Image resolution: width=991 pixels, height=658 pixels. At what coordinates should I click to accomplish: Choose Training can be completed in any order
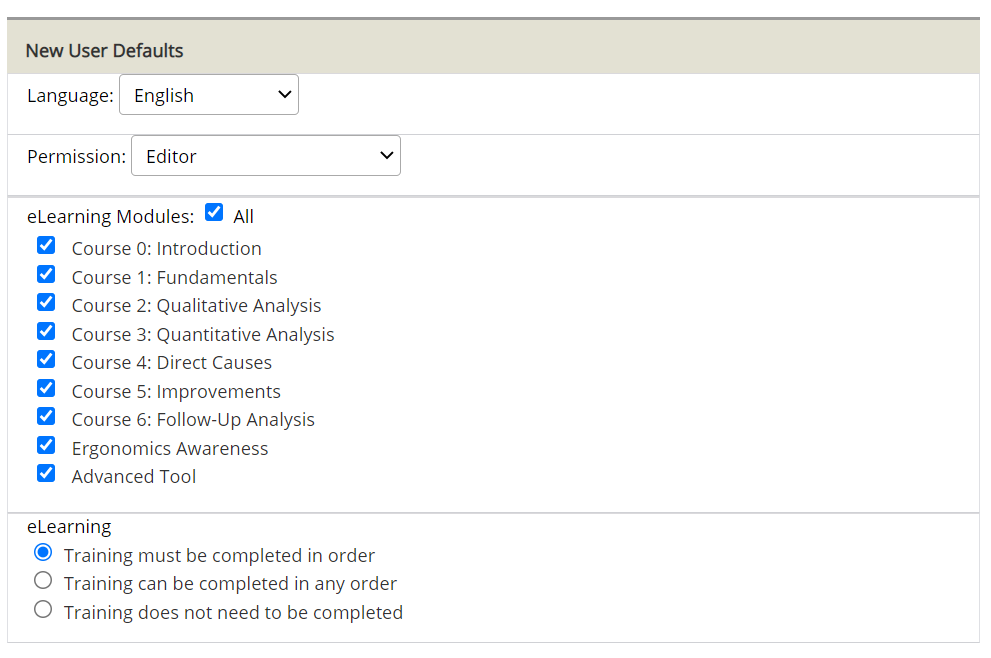pyautogui.click(x=43, y=580)
